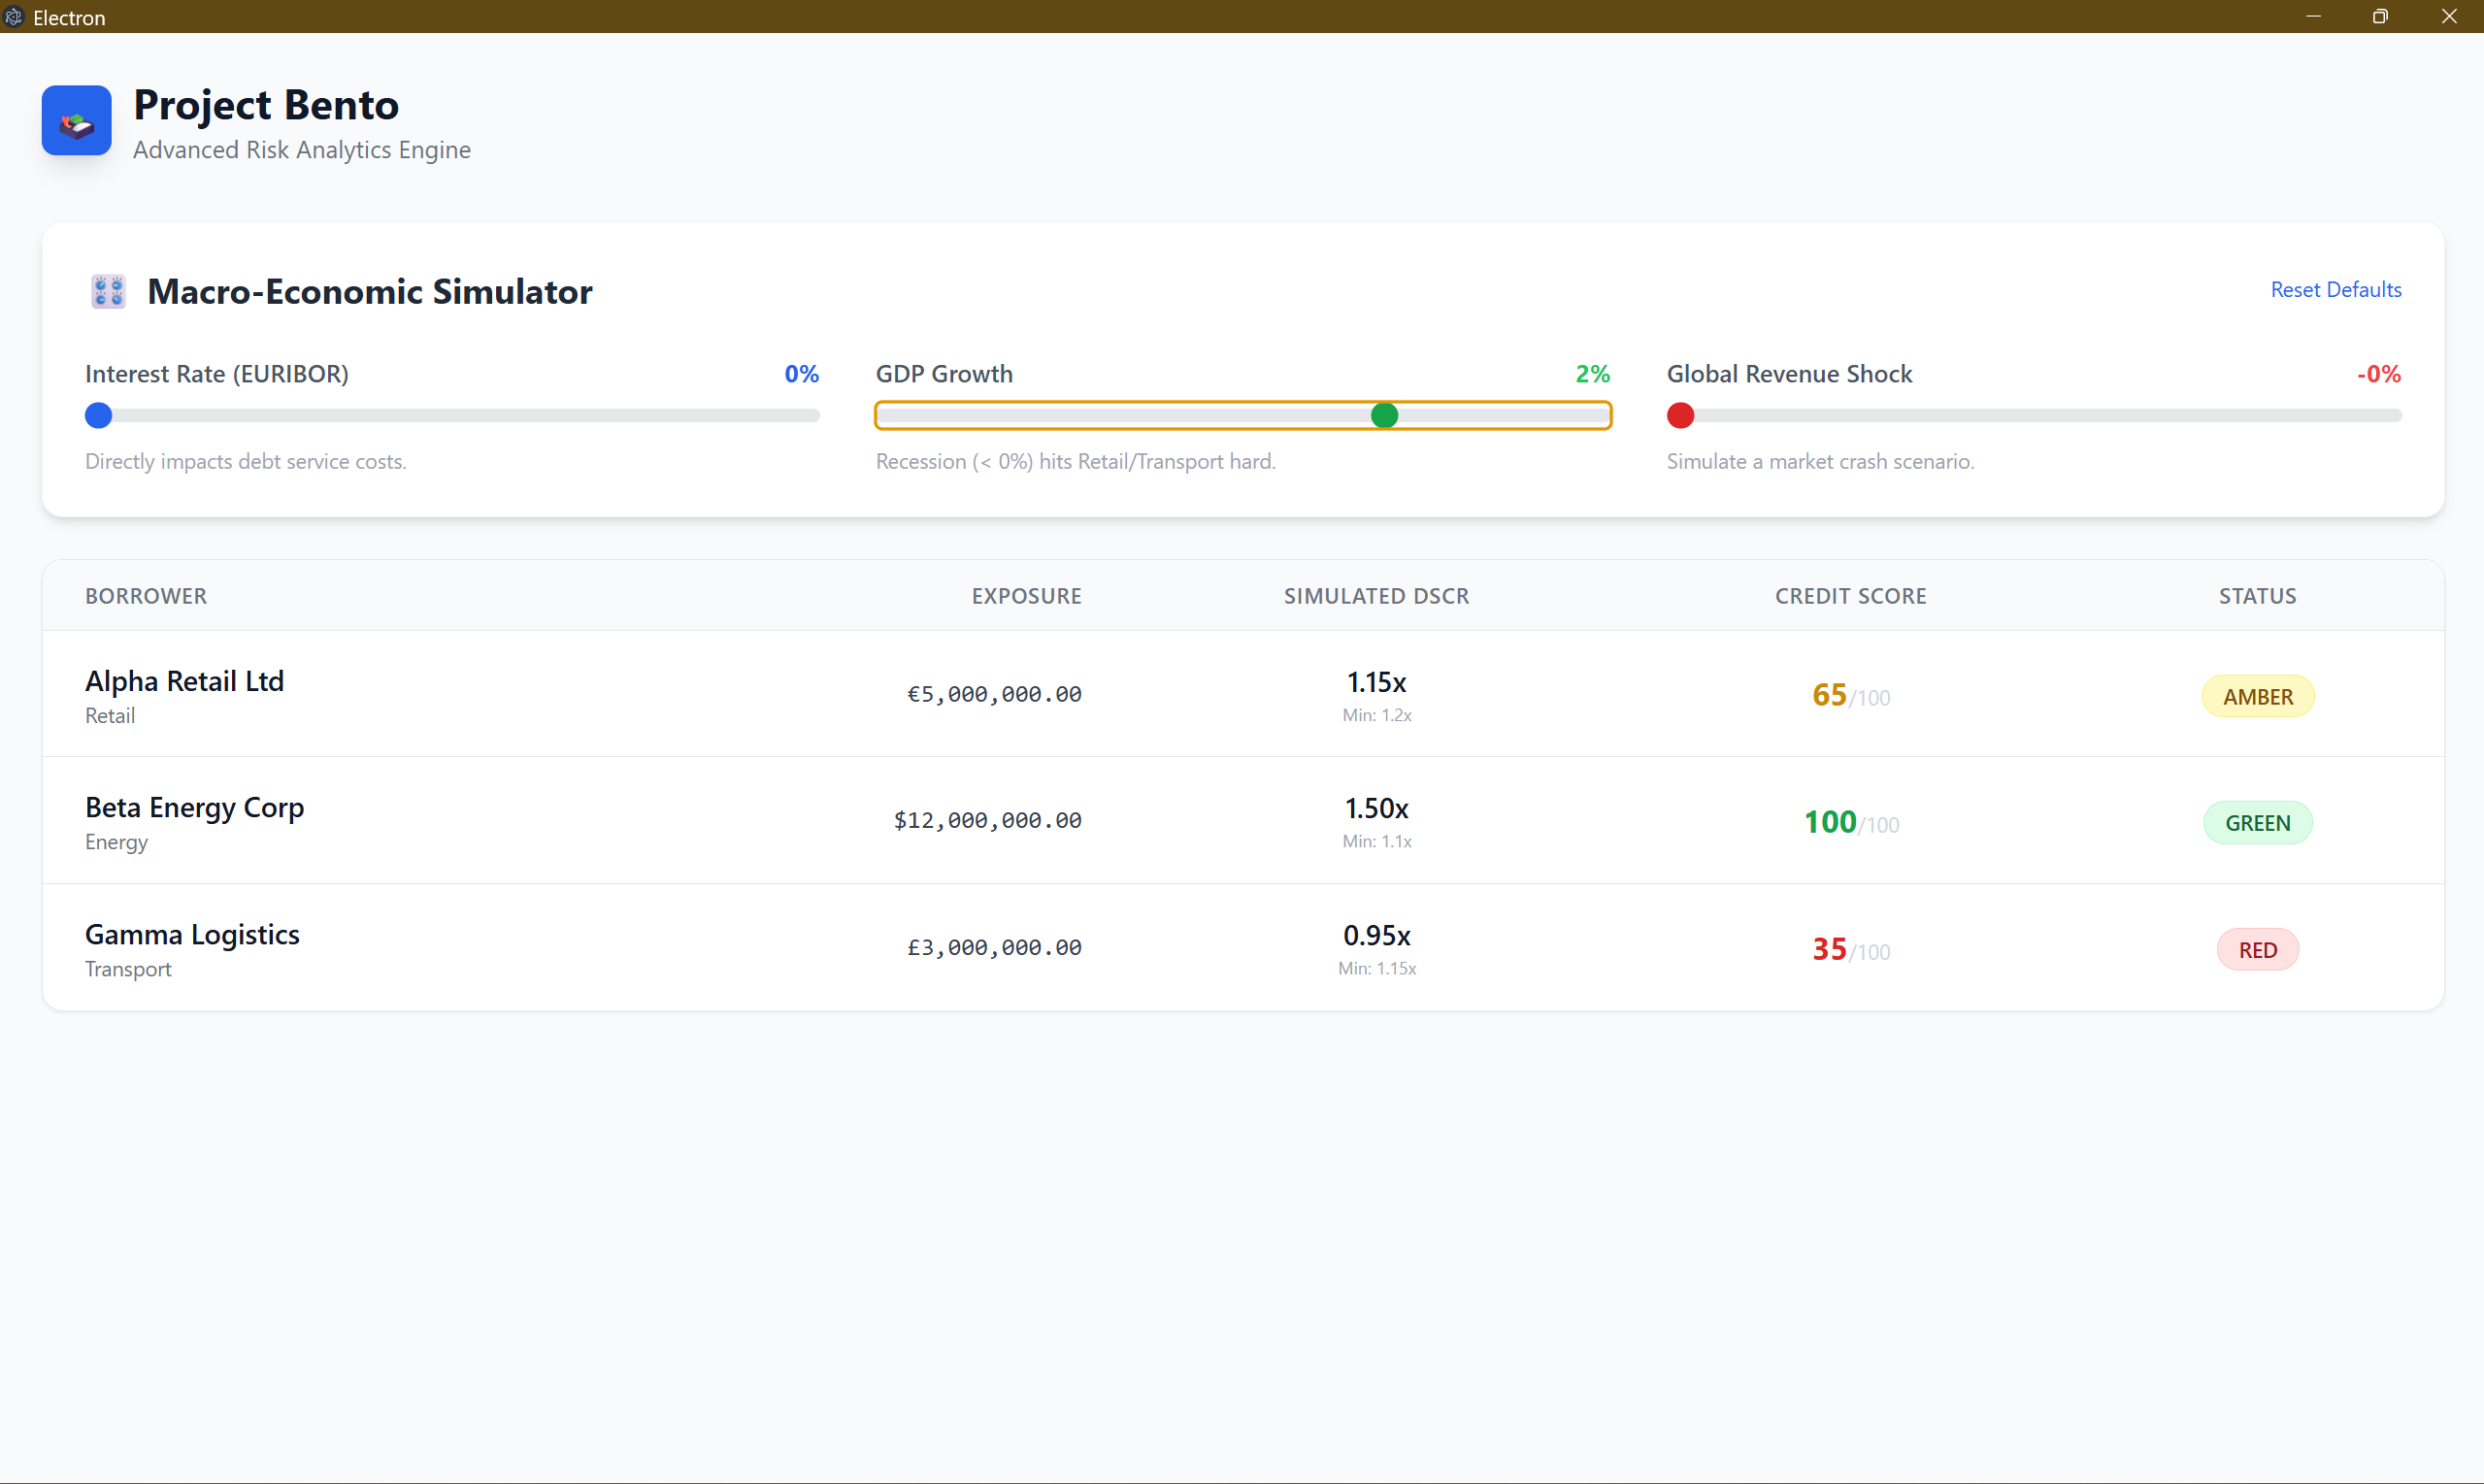Select the Alpha Retail Ltd row
Viewport: 2484px width, 1484px height.
pos(185,682)
